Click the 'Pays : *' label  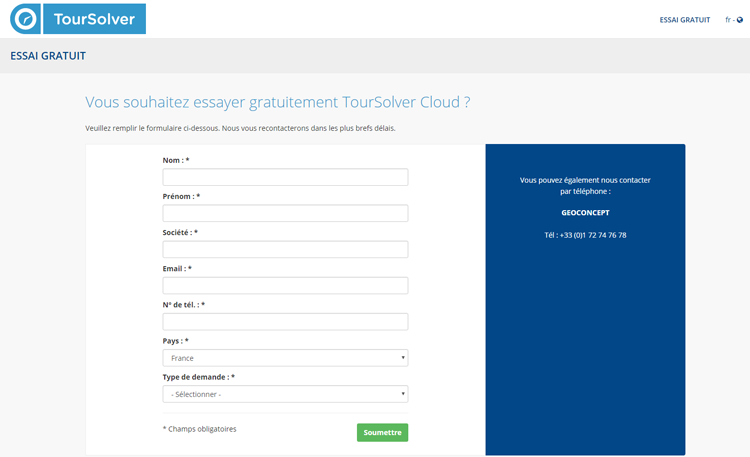(x=176, y=341)
